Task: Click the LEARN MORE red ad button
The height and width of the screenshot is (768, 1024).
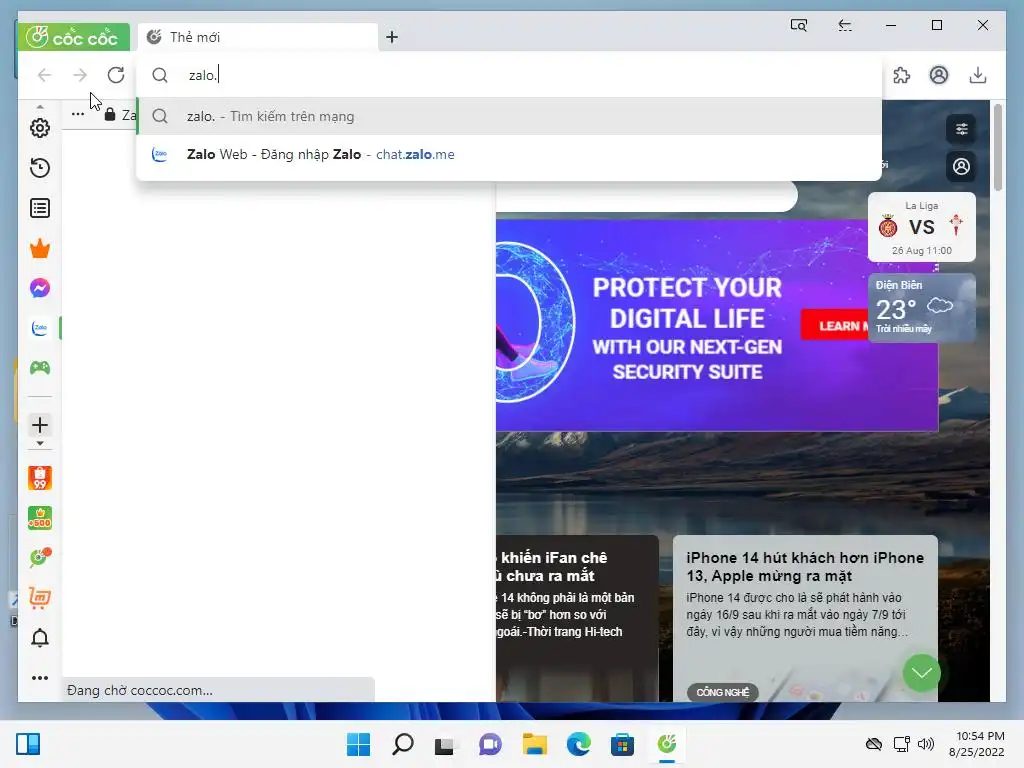Action: pyautogui.click(x=836, y=325)
